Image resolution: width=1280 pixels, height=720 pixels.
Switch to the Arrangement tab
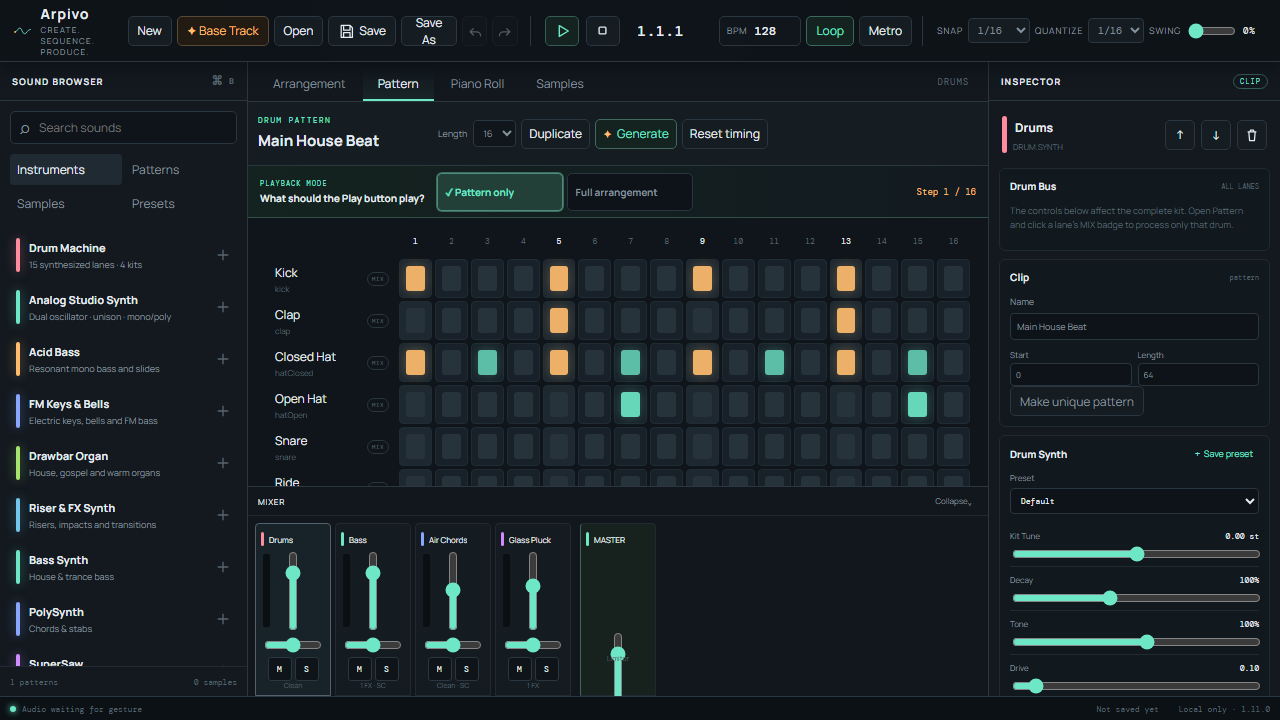point(309,84)
